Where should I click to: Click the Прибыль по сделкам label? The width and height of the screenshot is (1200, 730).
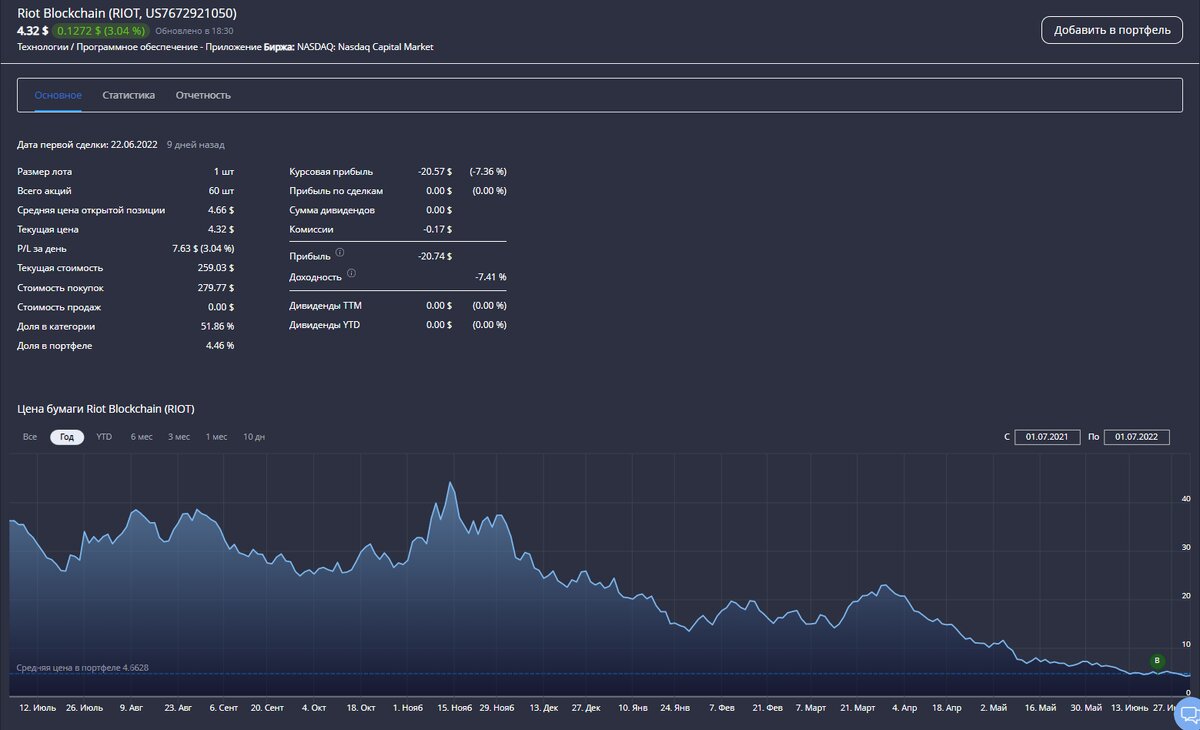[336, 191]
